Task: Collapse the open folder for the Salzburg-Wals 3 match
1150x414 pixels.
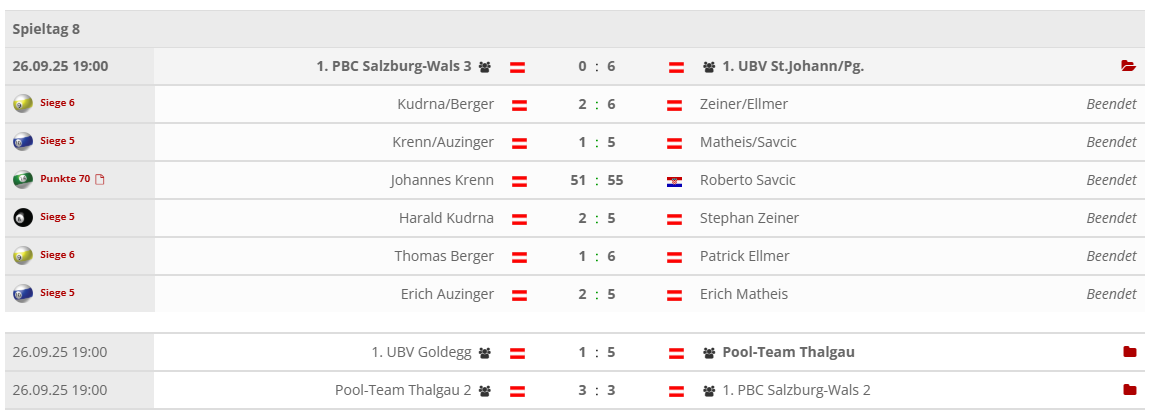Action: coord(1129,67)
